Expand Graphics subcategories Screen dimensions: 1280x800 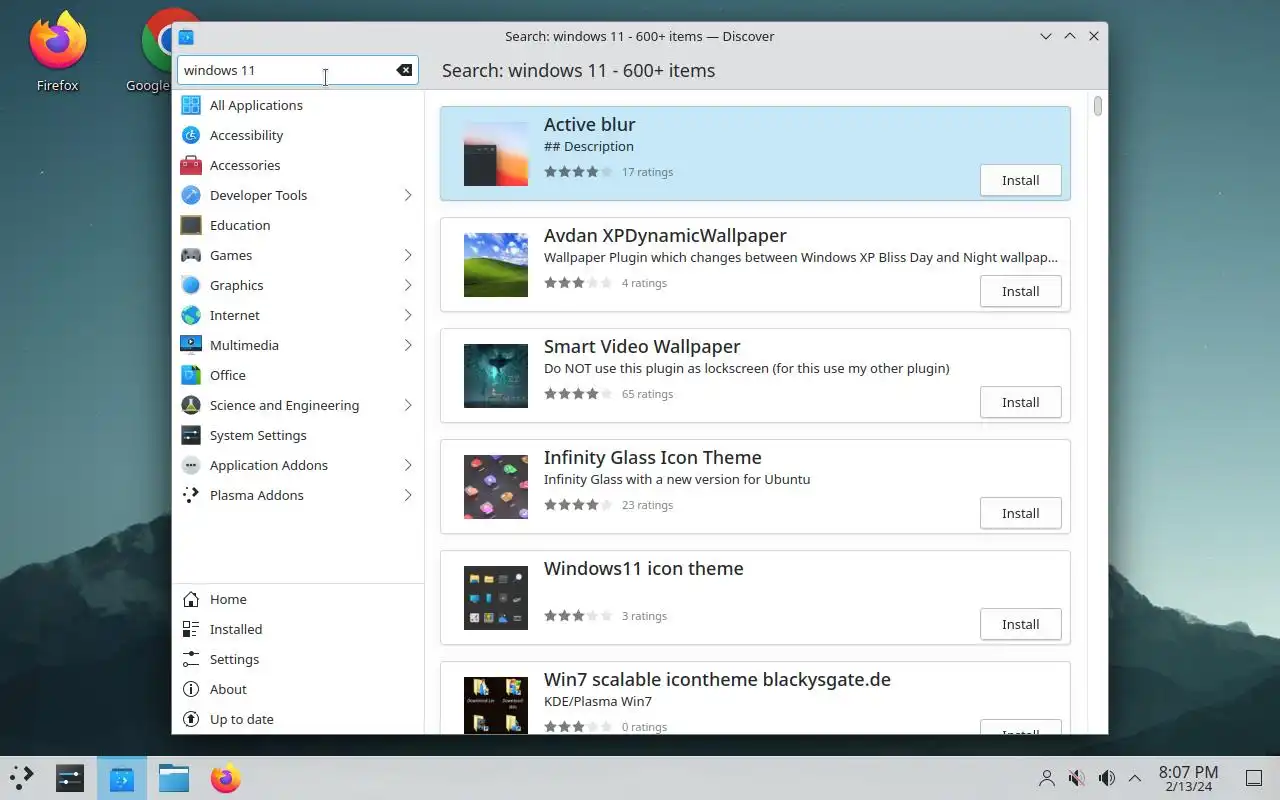(x=408, y=285)
